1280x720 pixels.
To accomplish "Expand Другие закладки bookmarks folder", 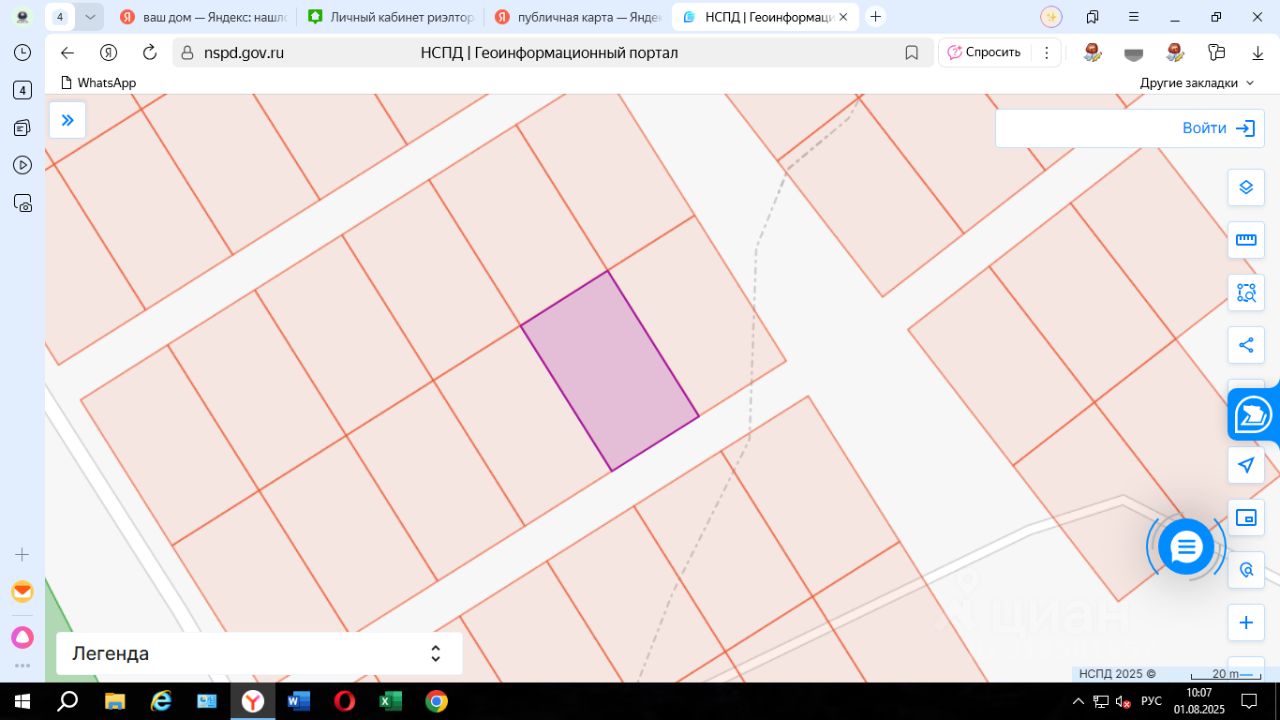I will (x=1197, y=83).
